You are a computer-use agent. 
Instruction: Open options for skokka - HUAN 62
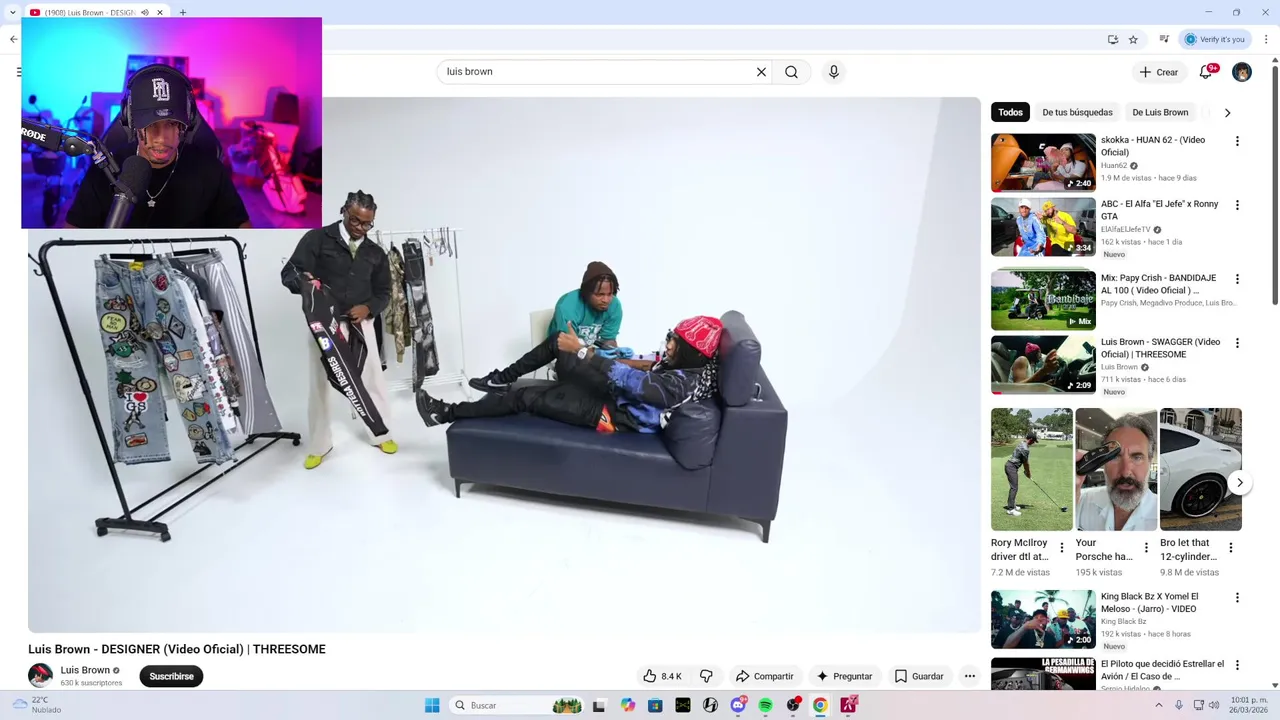pos(1237,141)
